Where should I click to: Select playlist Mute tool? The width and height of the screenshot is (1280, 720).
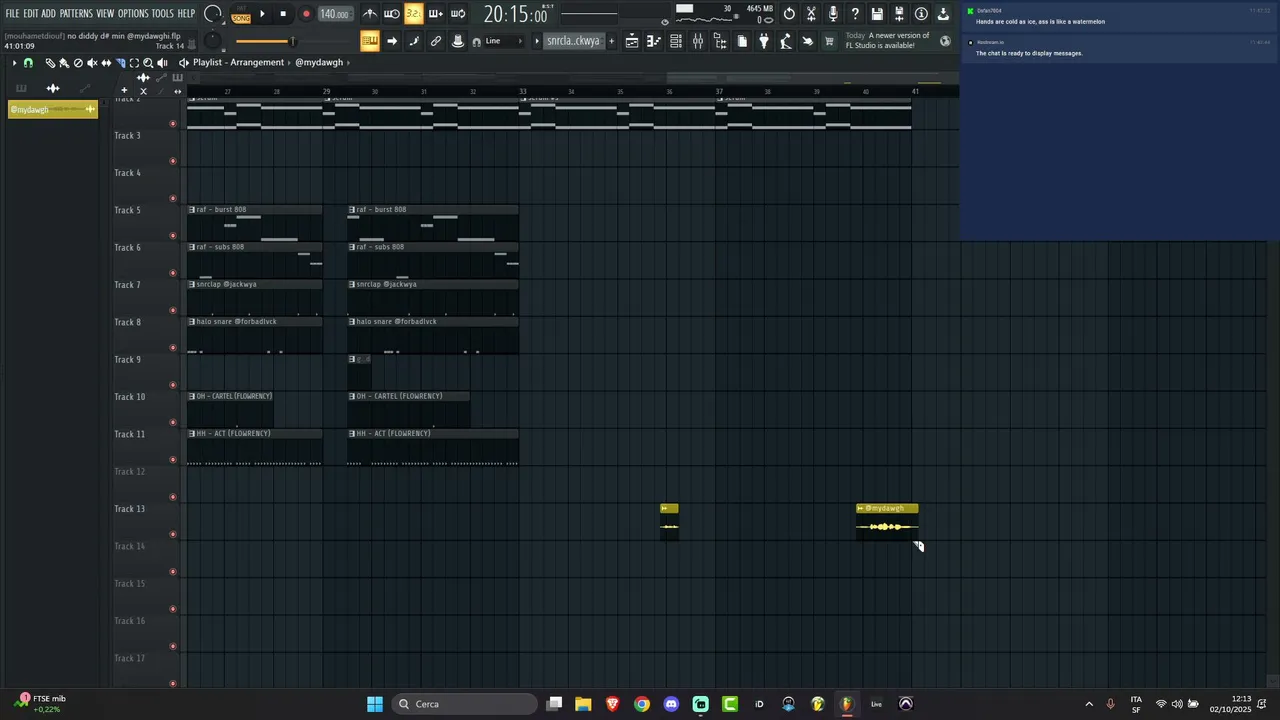92,63
